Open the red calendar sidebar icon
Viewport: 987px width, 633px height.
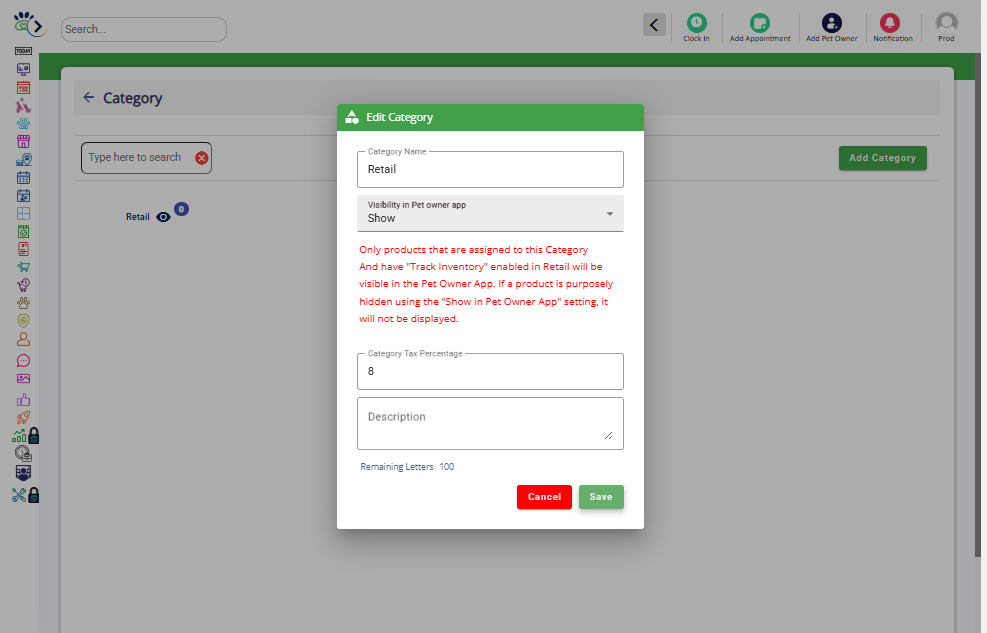23,87
